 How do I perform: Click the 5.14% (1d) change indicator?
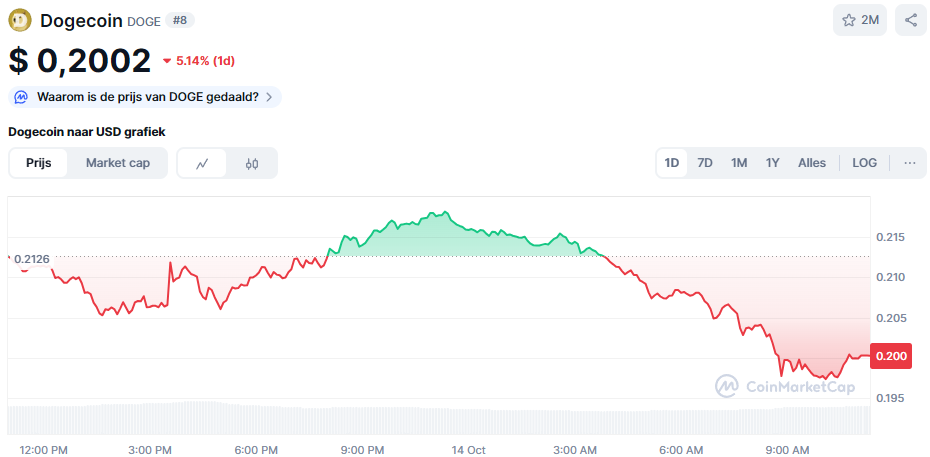point(205,61)
